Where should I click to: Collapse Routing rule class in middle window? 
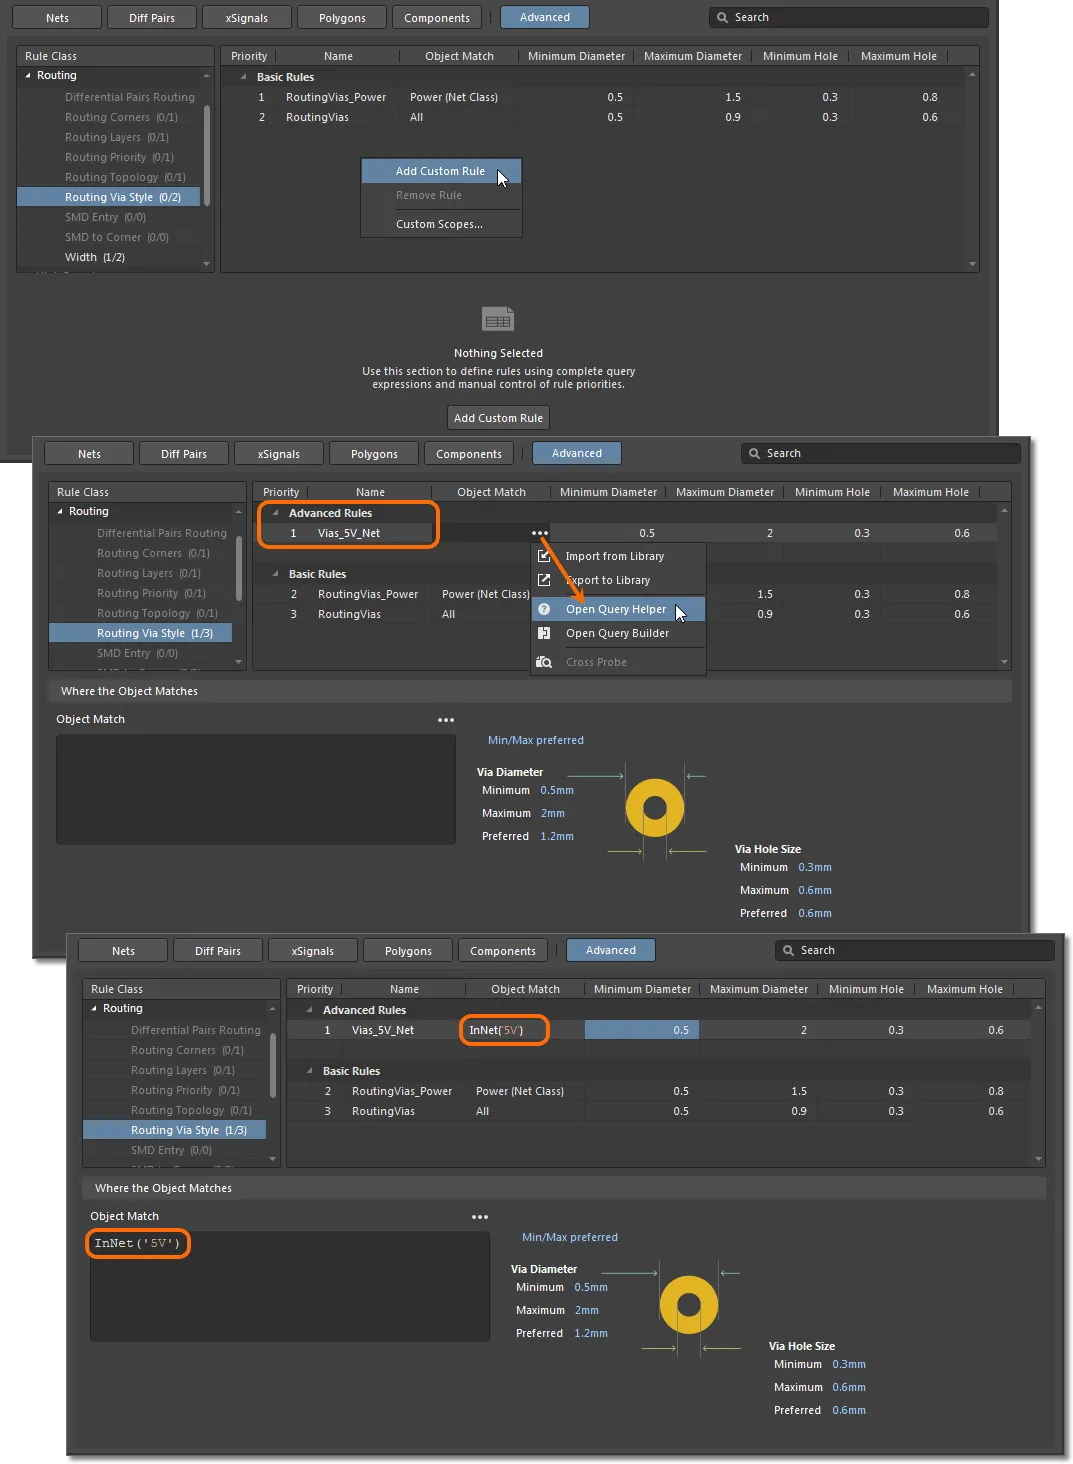coord(60,512)
